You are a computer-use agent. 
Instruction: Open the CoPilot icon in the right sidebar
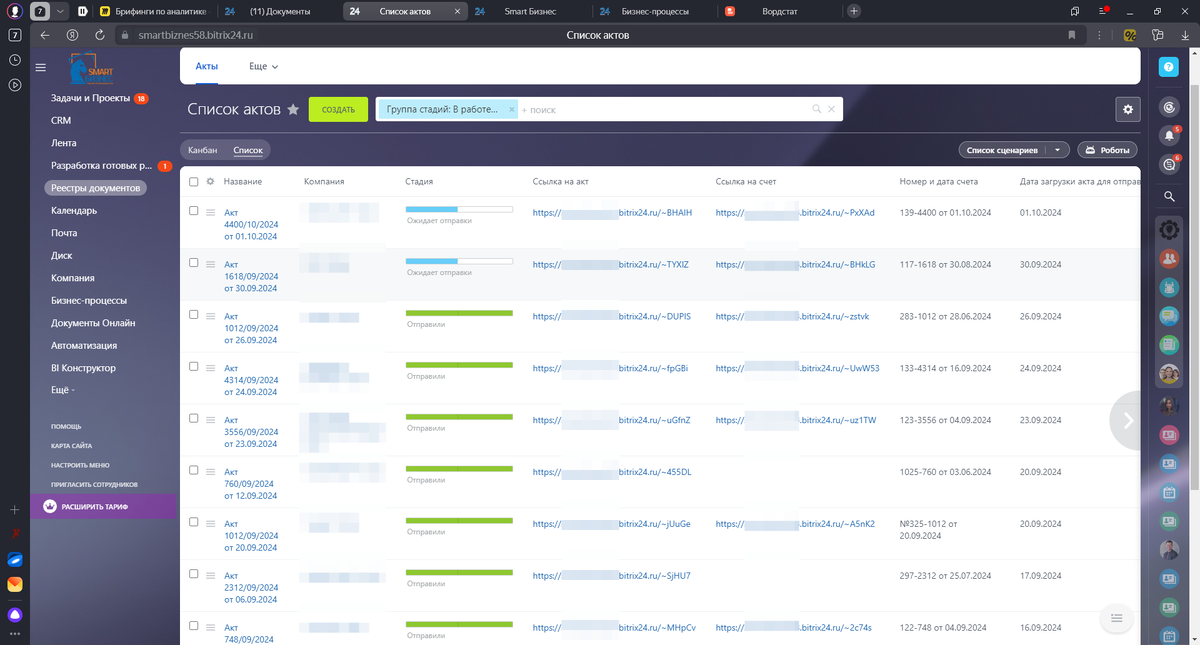point(1169,107)
